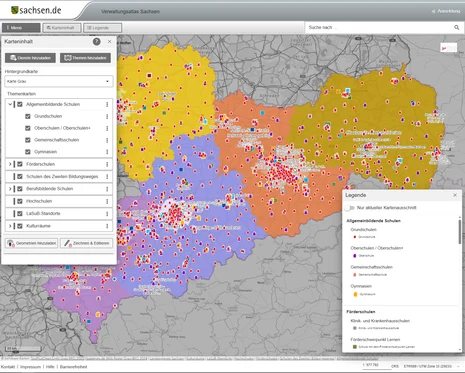Click the Gemeinschaftsschule legend swatch

point(355,275)
